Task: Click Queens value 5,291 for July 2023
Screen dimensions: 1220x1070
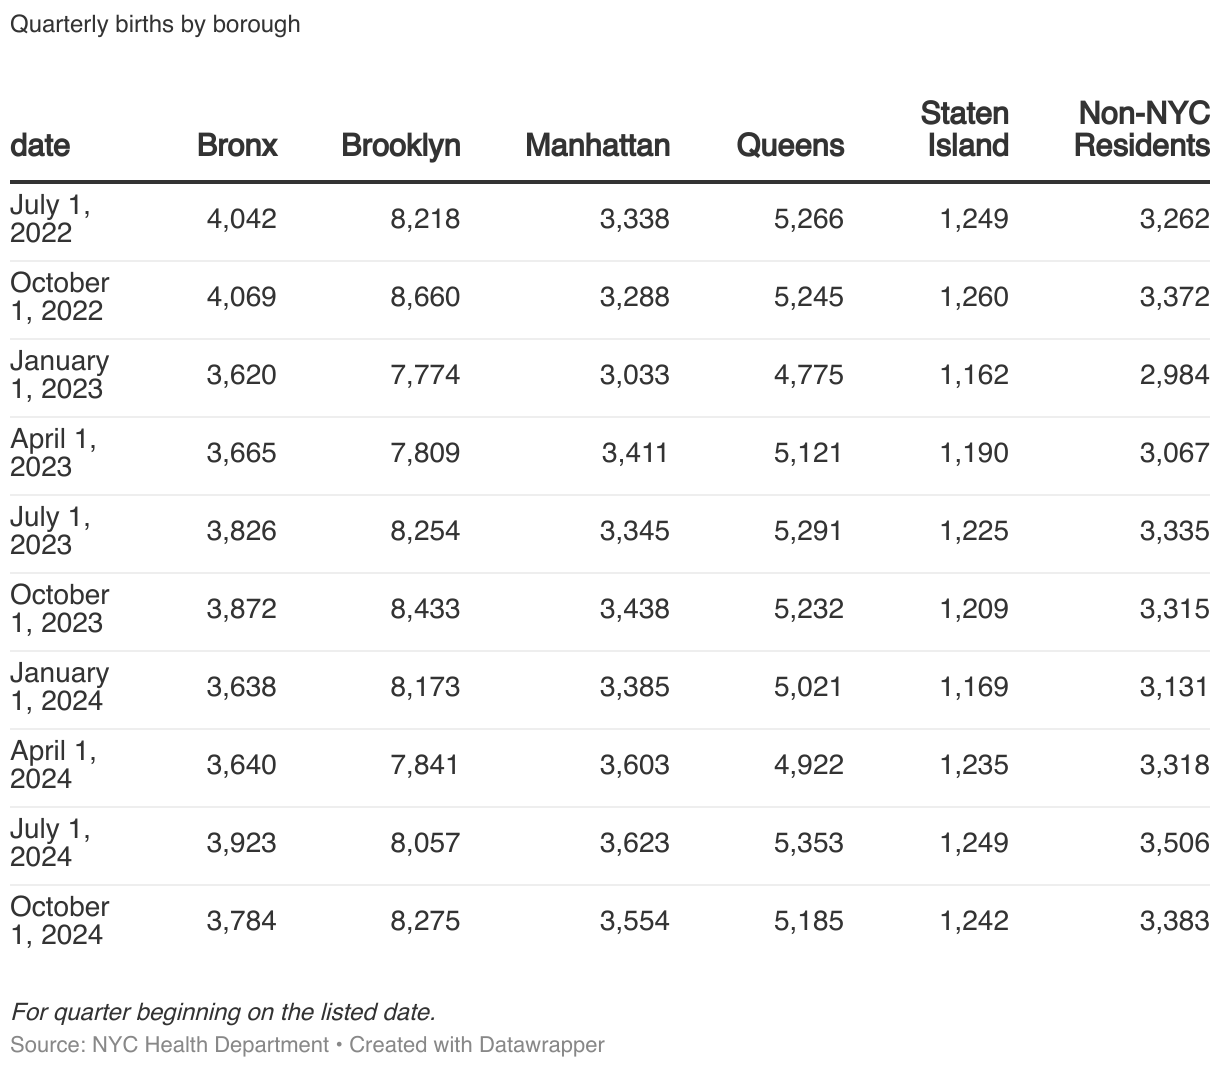Action: click(x=808, y=531)
